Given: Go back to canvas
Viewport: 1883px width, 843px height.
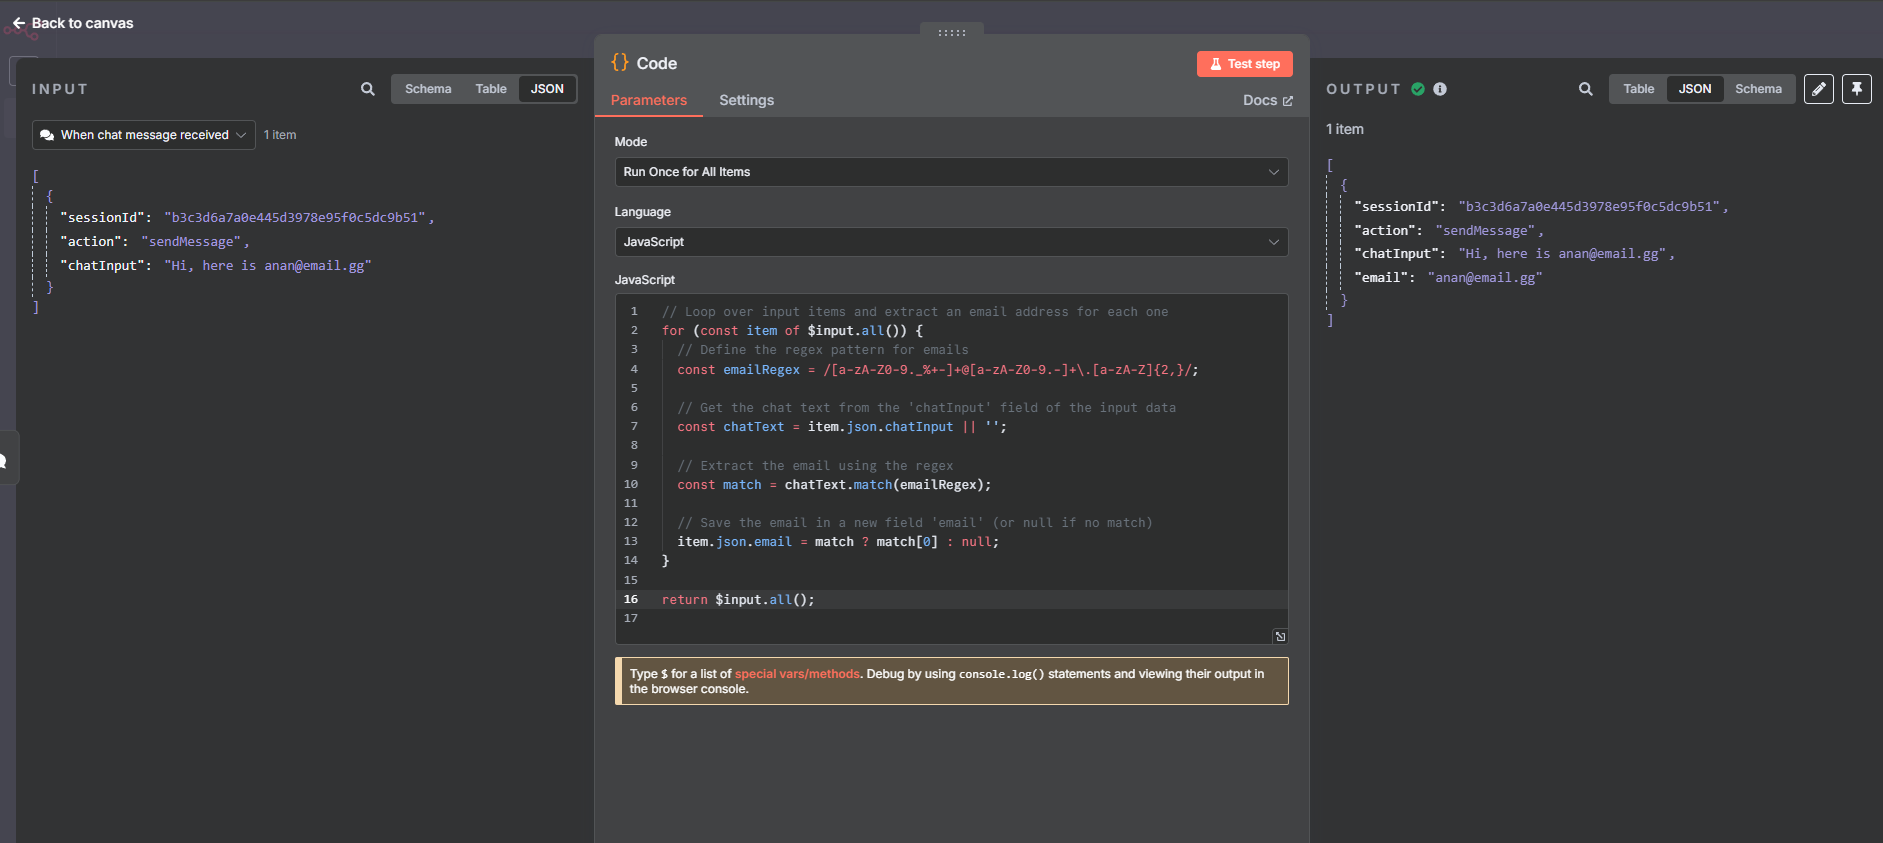Looking at the screenshot, I should click(x=72, y=23).
